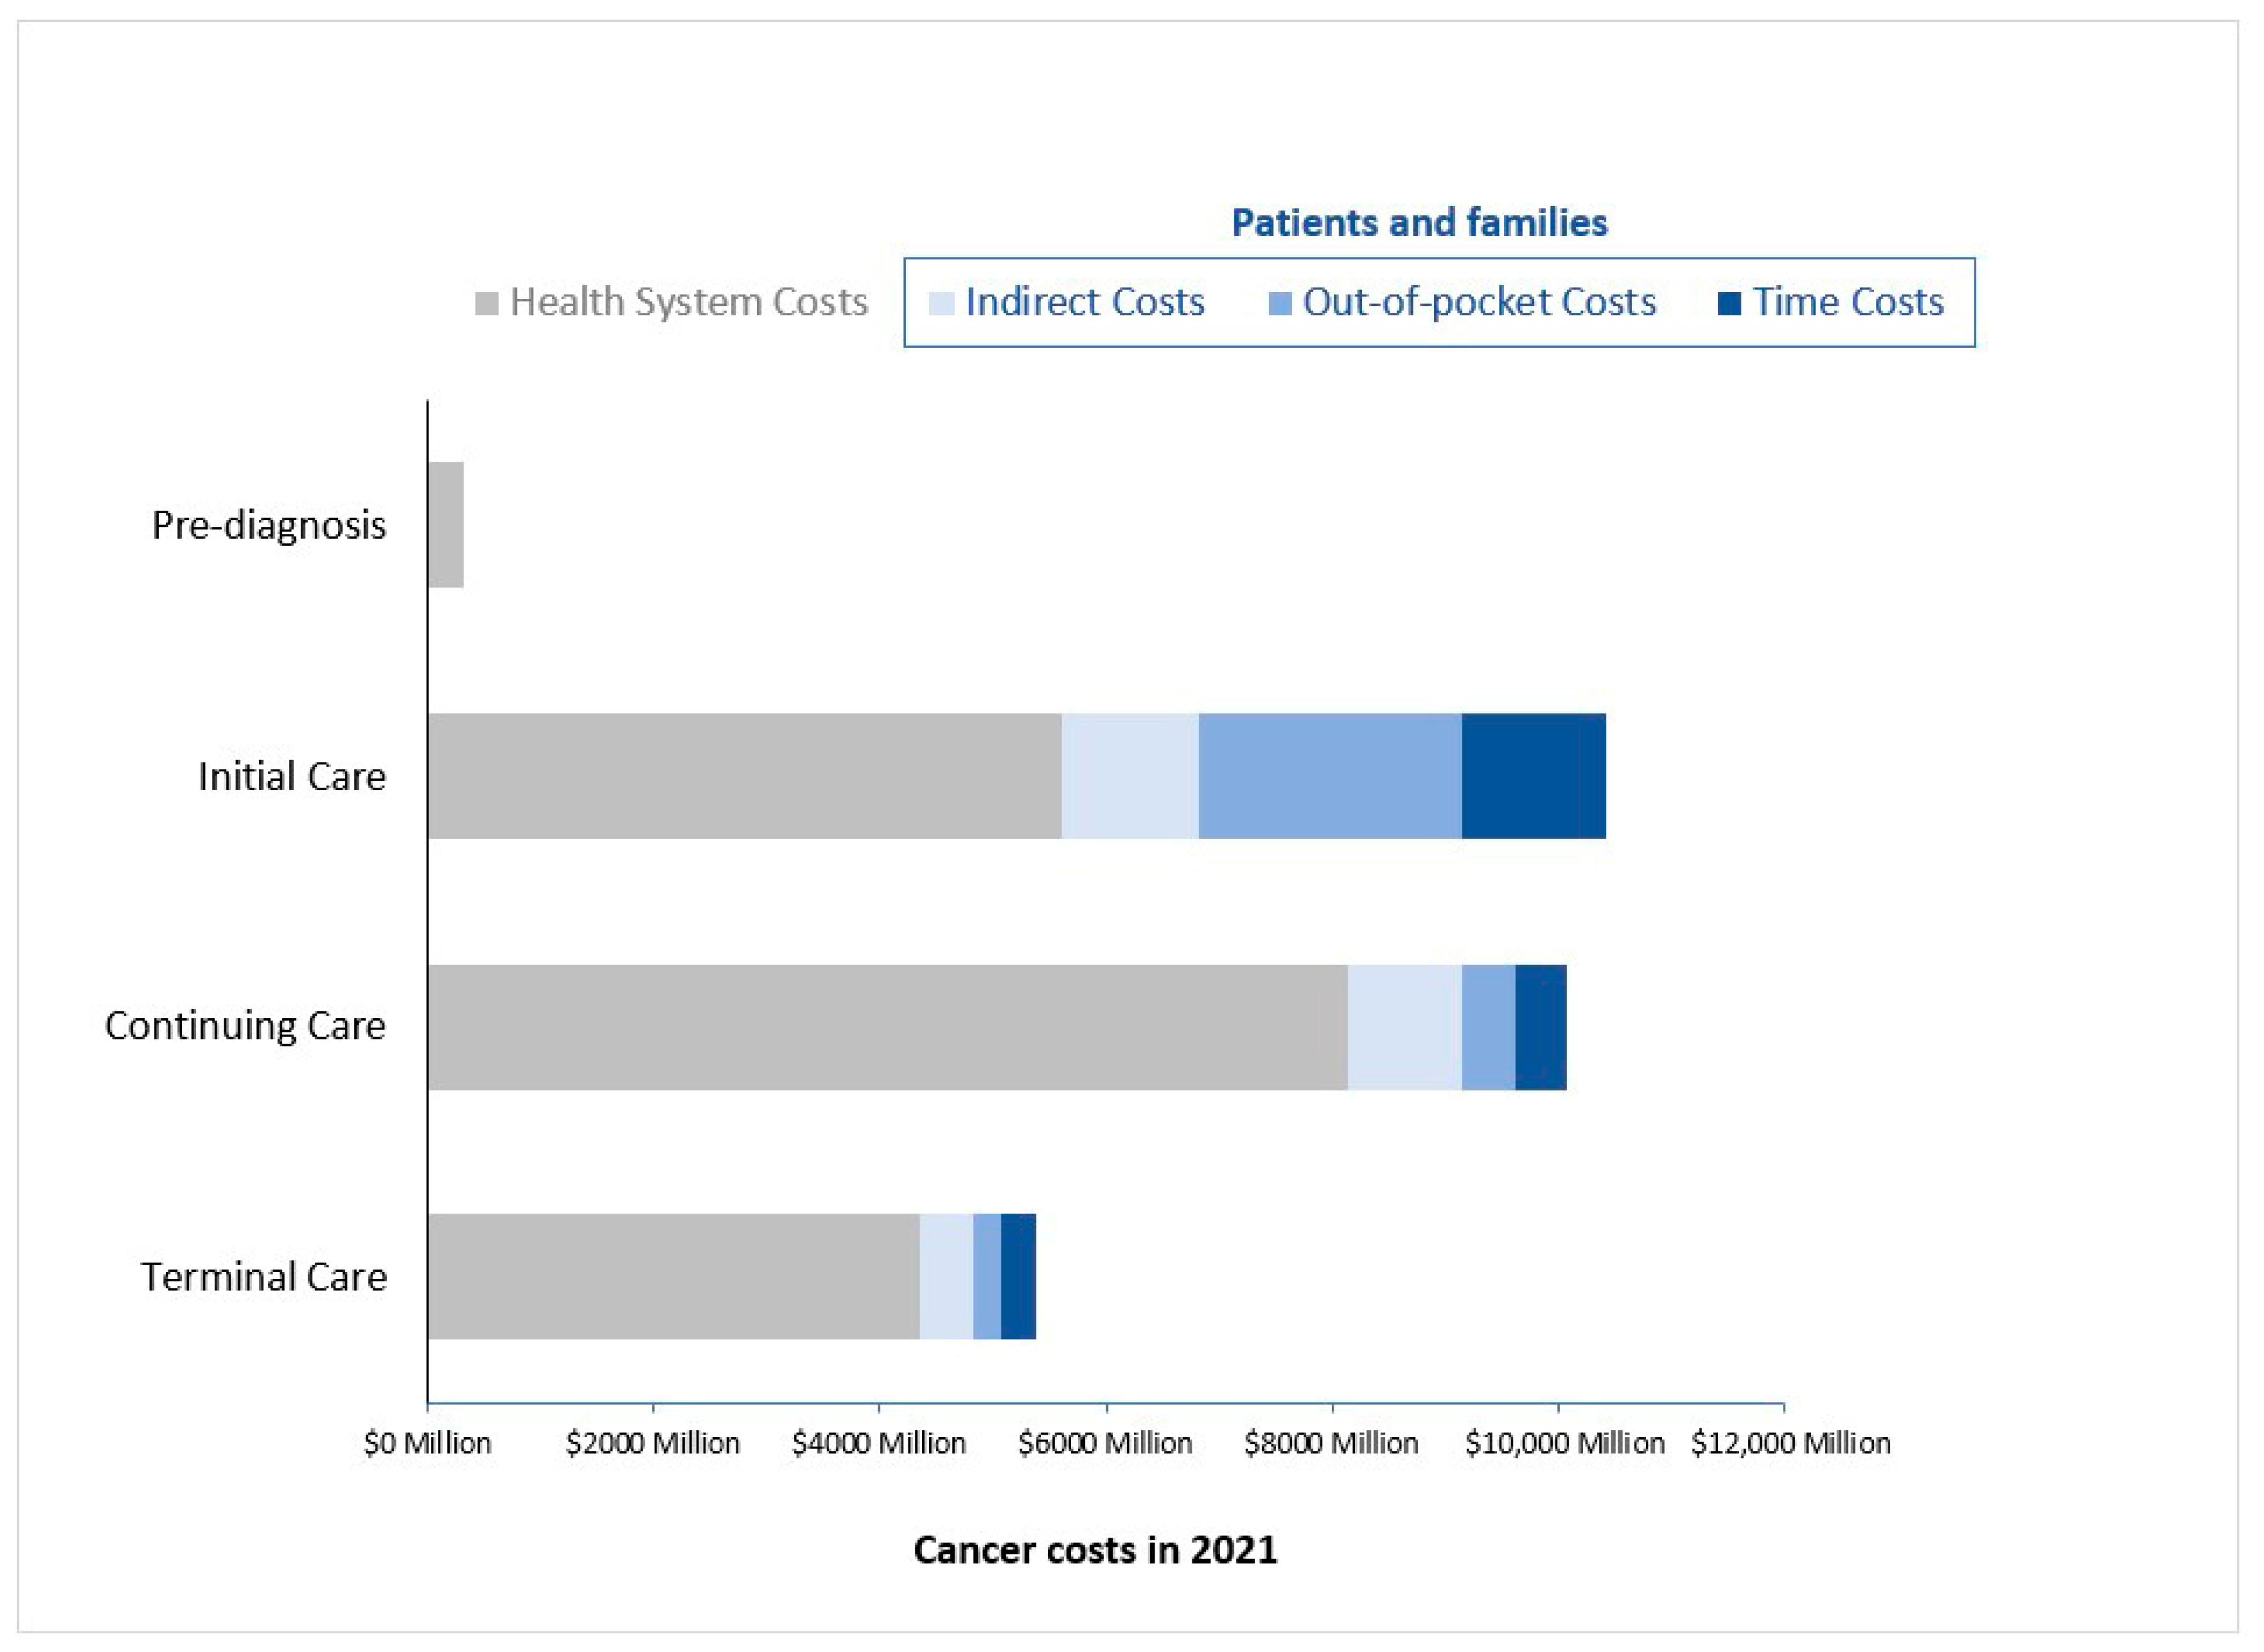Viewport: 2264px width, 1652px height.
Task: Click the Patients and families heading
Action: coord(1419,222)
